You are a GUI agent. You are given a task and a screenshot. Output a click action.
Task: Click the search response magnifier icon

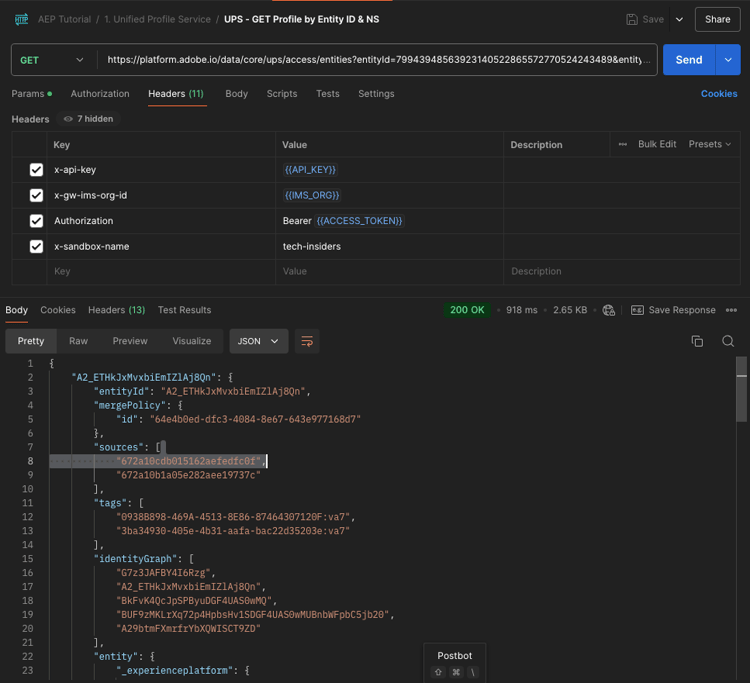[x=728, y=341]
